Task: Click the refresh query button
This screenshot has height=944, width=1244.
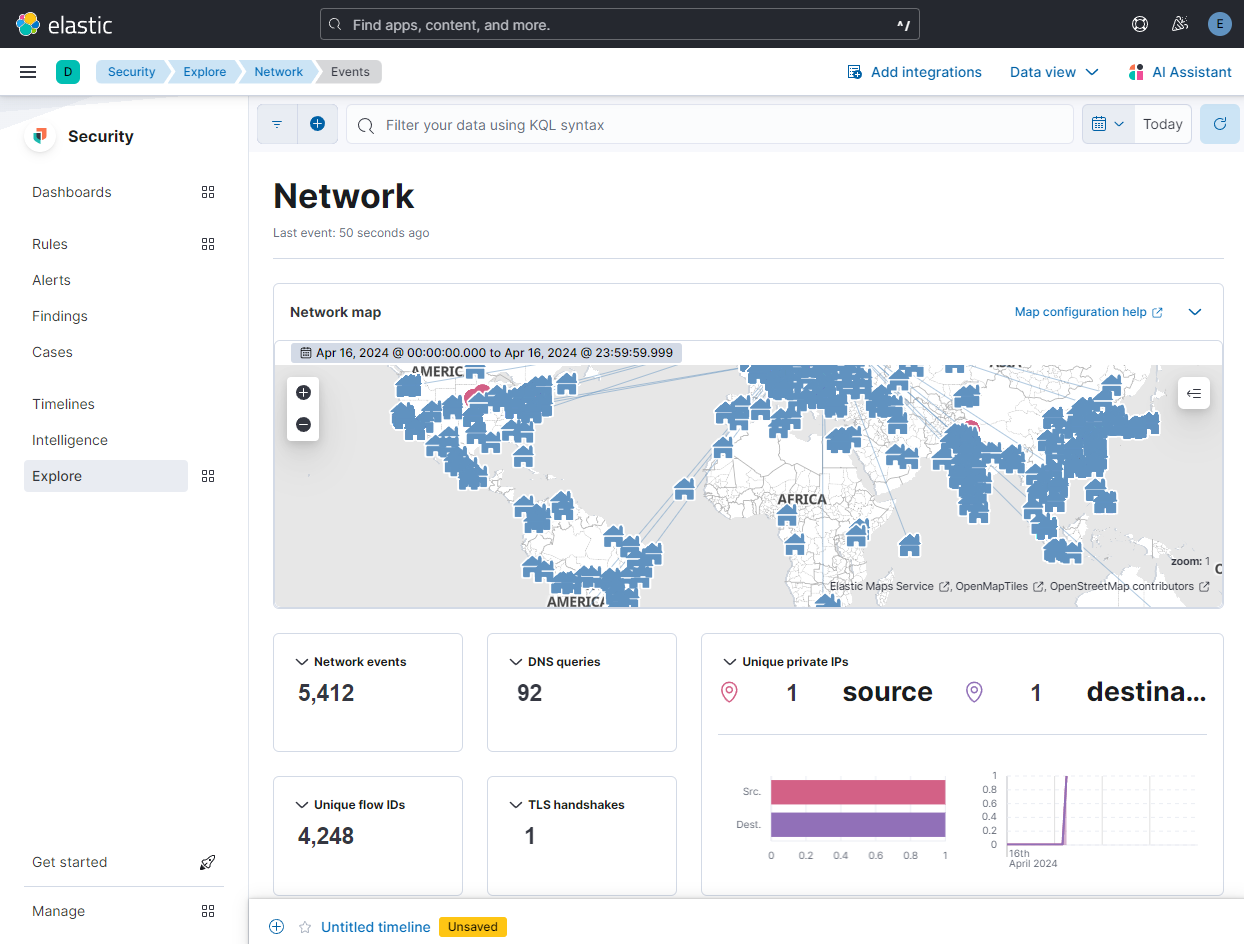Action: click(x=1219, y=124)
